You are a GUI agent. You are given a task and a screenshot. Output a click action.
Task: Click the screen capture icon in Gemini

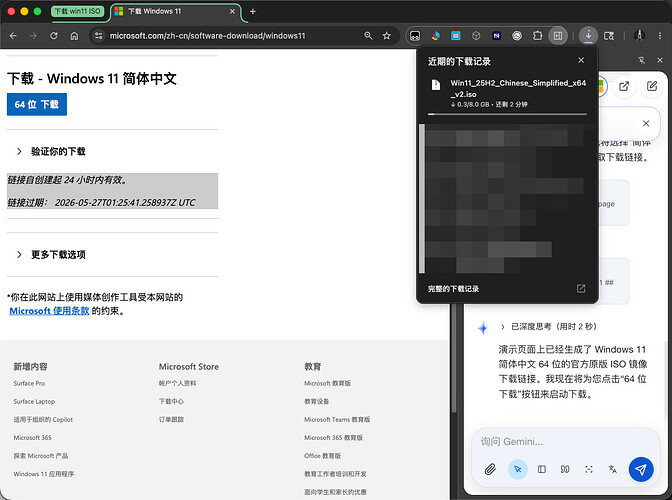(589, 469)
